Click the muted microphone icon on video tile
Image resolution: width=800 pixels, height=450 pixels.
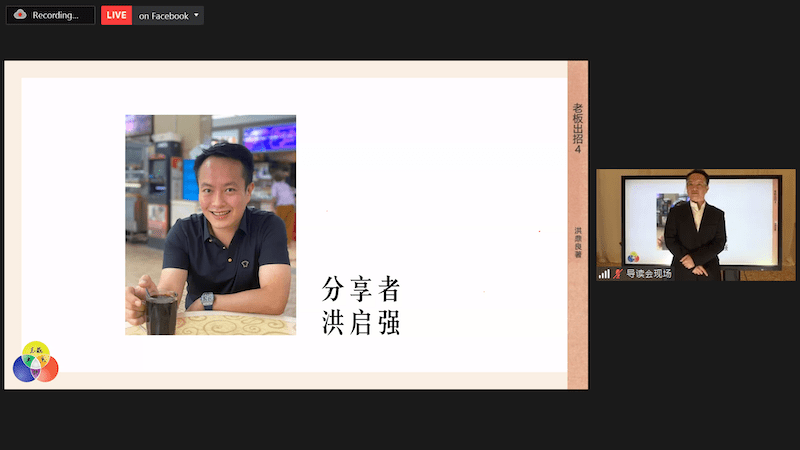click(617, 273)
